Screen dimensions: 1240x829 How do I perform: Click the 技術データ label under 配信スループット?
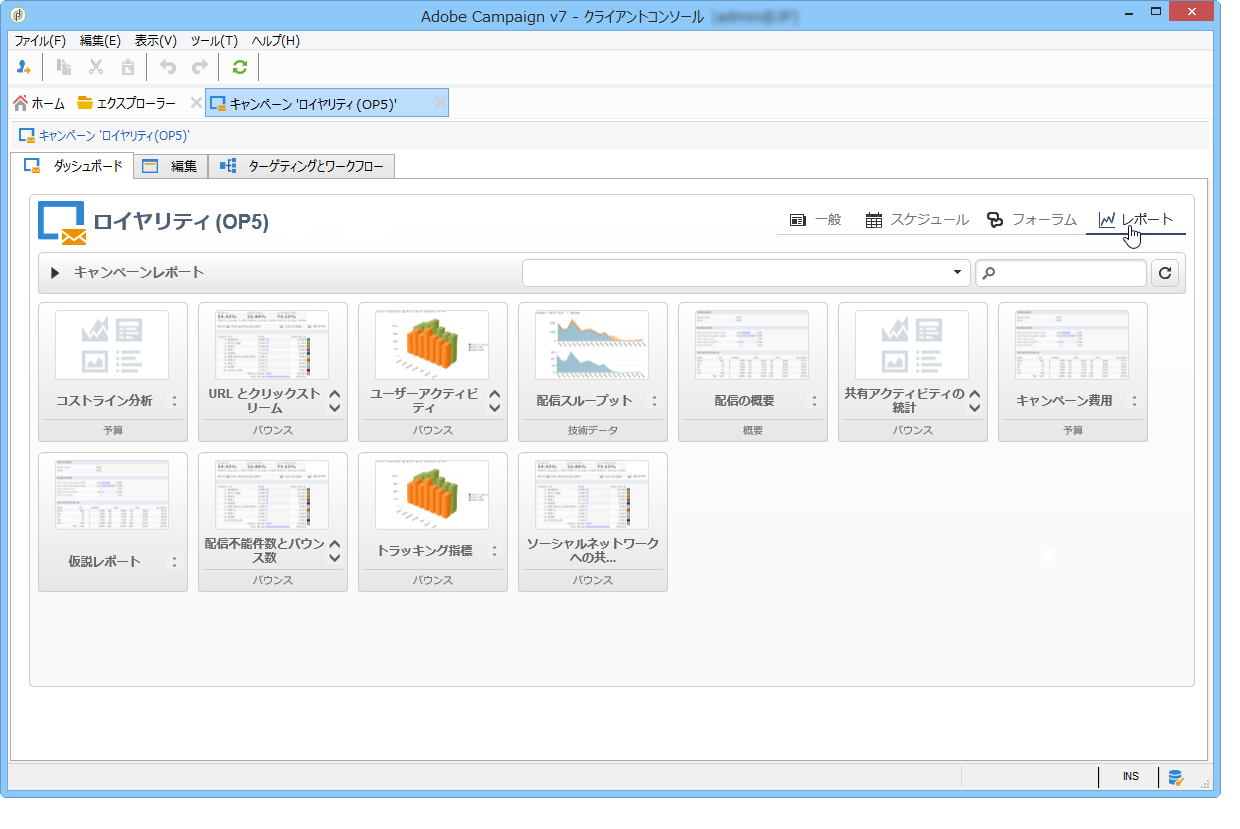click(x=592, y=430)
